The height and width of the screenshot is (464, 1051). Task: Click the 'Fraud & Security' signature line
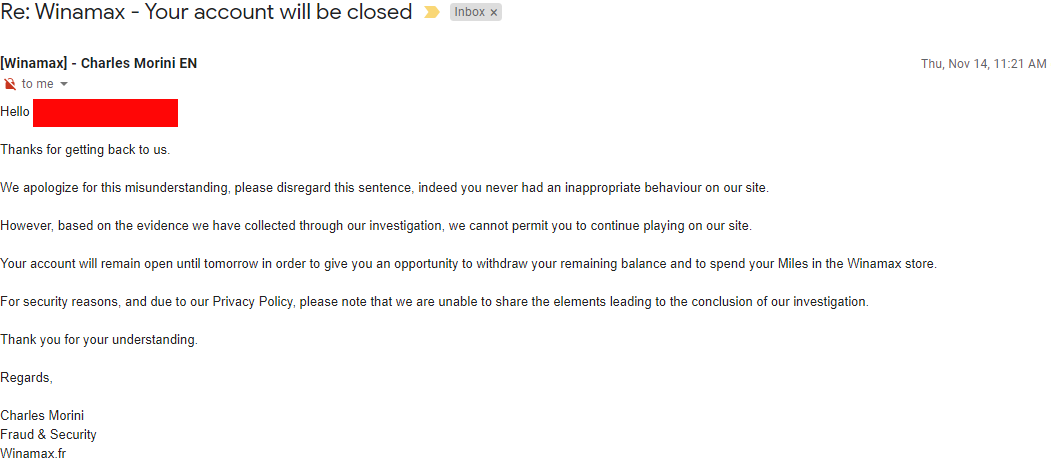[x=48, y=435]
